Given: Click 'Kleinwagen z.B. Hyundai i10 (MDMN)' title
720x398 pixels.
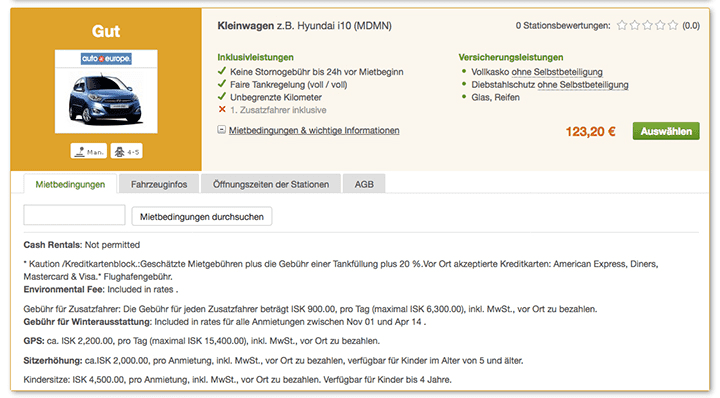Looking at the screenshot, I should coord(304,26).
